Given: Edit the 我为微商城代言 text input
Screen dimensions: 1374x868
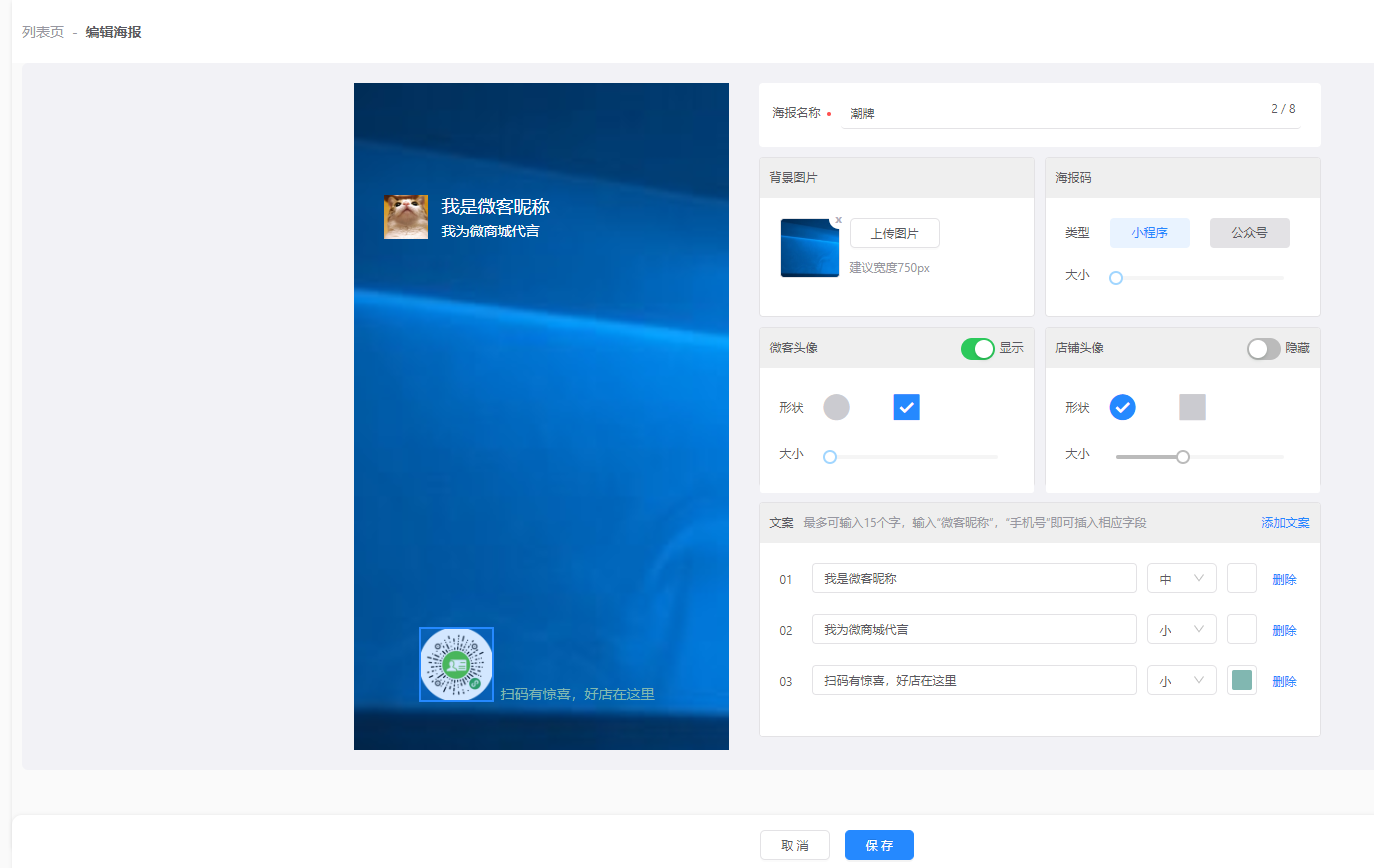Looking at the screenshot, I should pyautogui.click(x=974, y=630).
